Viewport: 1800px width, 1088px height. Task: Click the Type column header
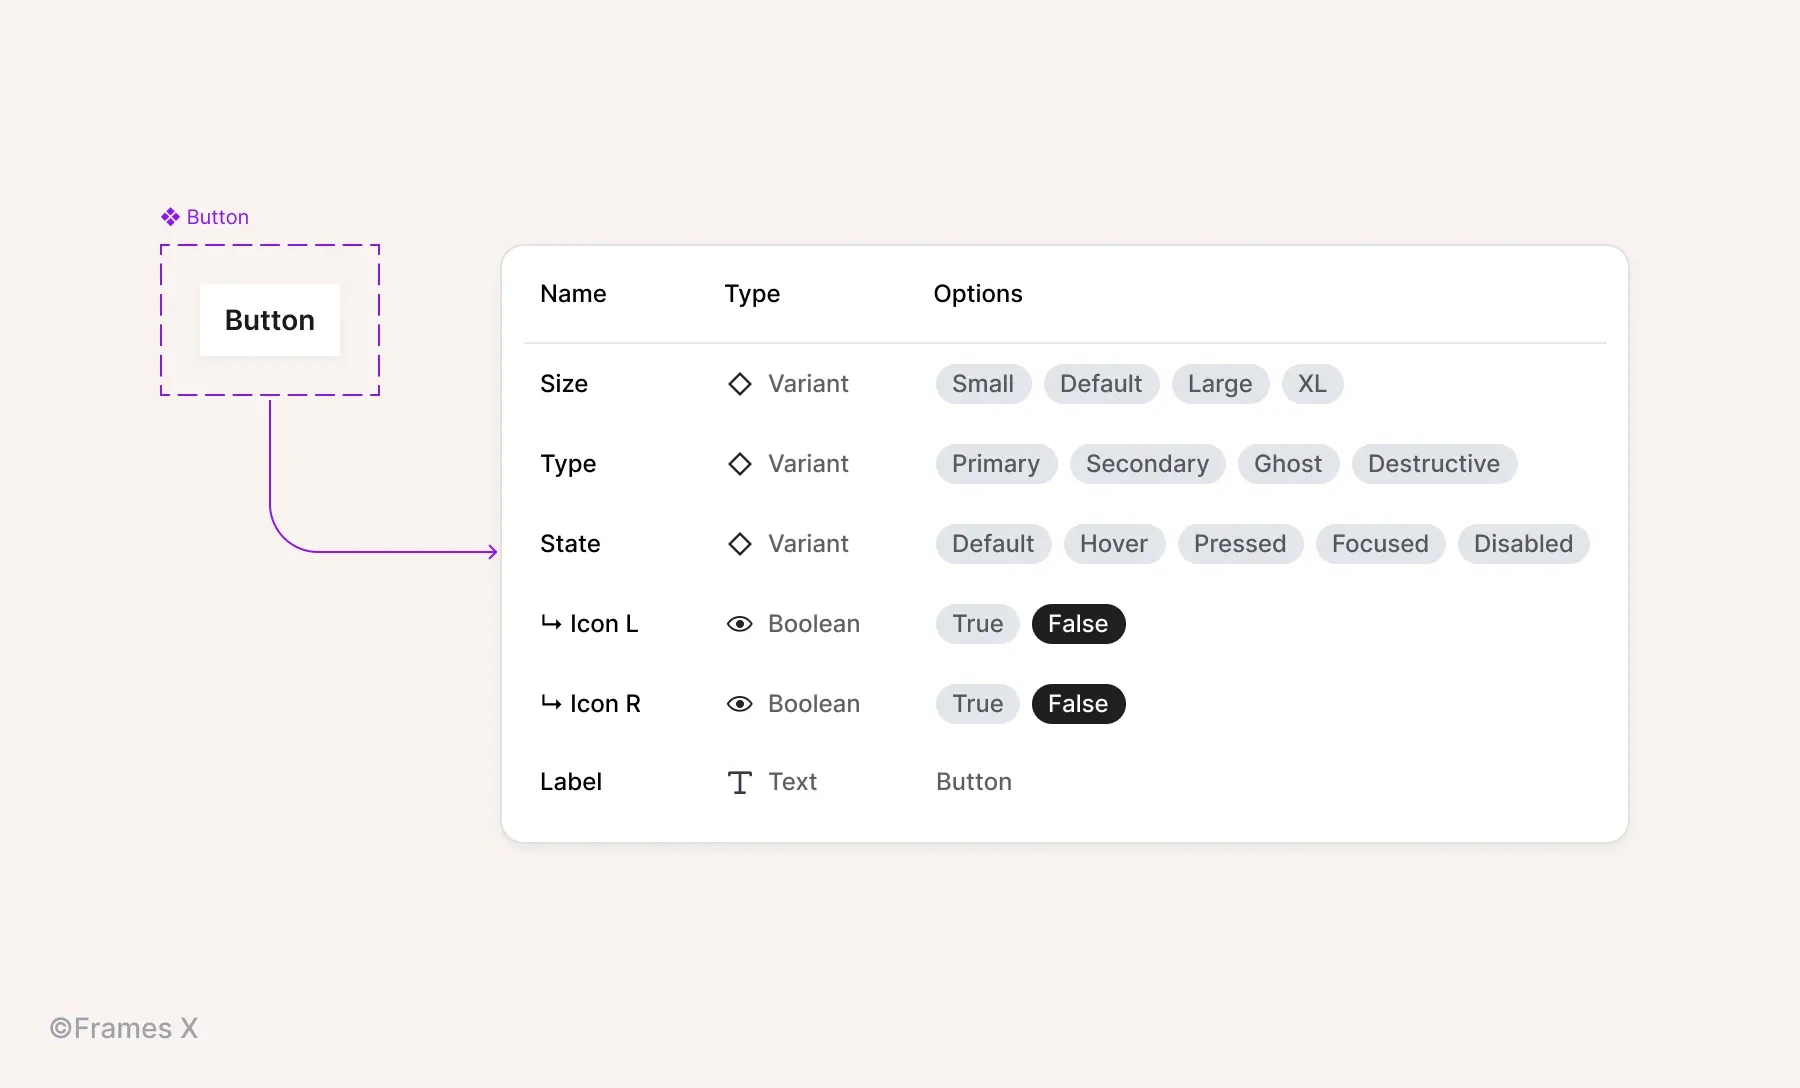(752, 294)
